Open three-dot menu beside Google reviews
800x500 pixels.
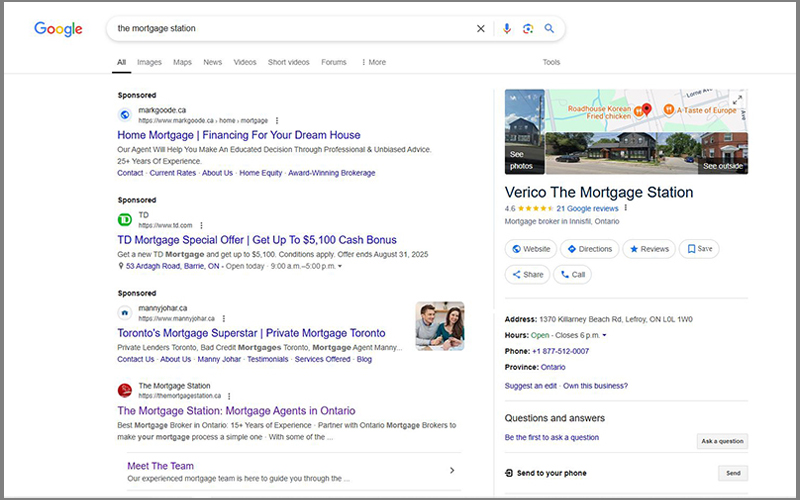click(x=626, y=208)
